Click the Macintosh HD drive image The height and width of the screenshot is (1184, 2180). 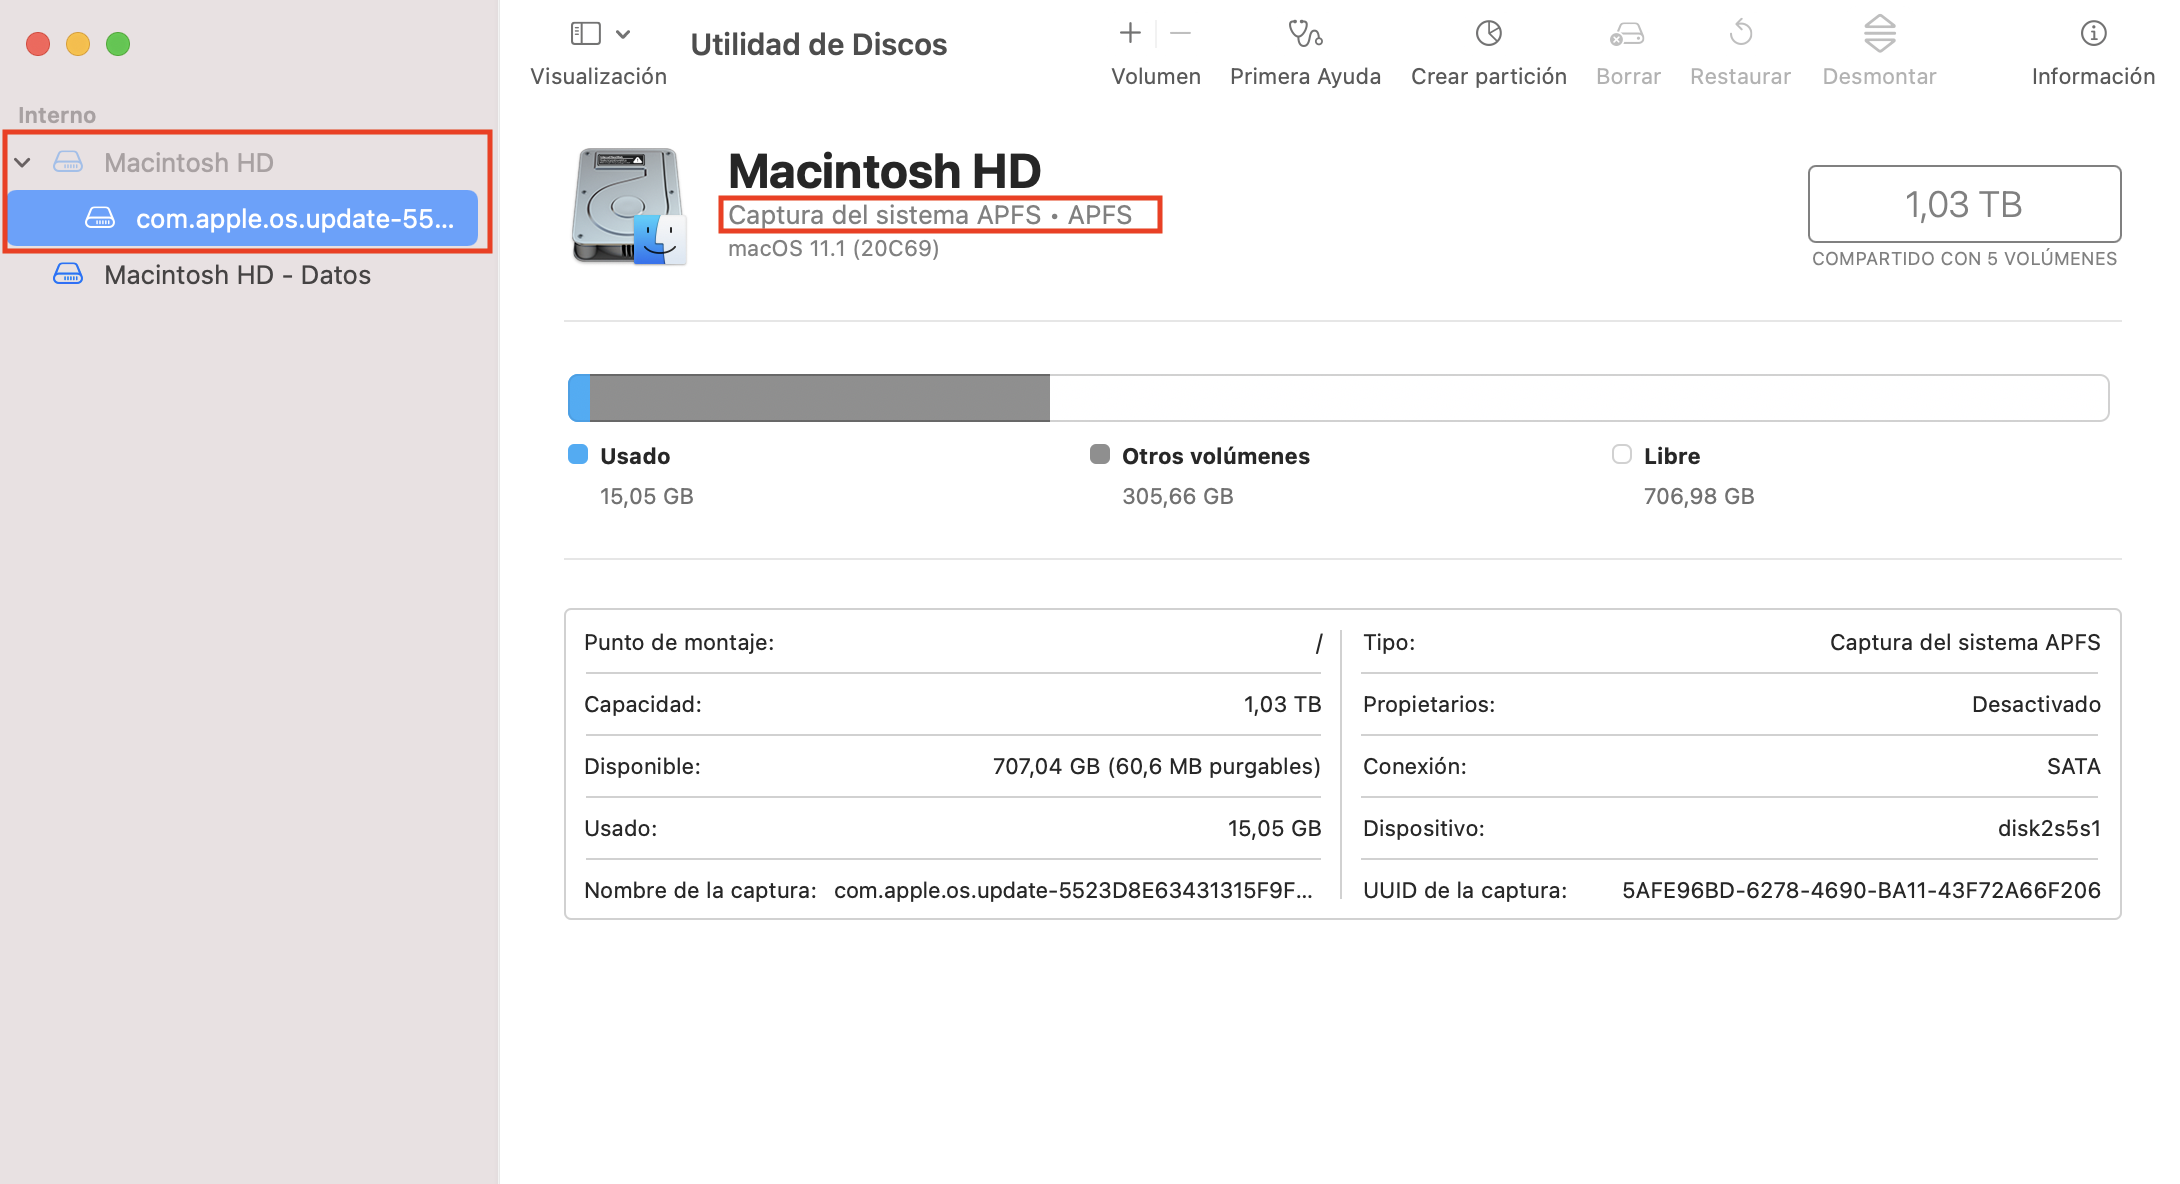coord(628,206)
